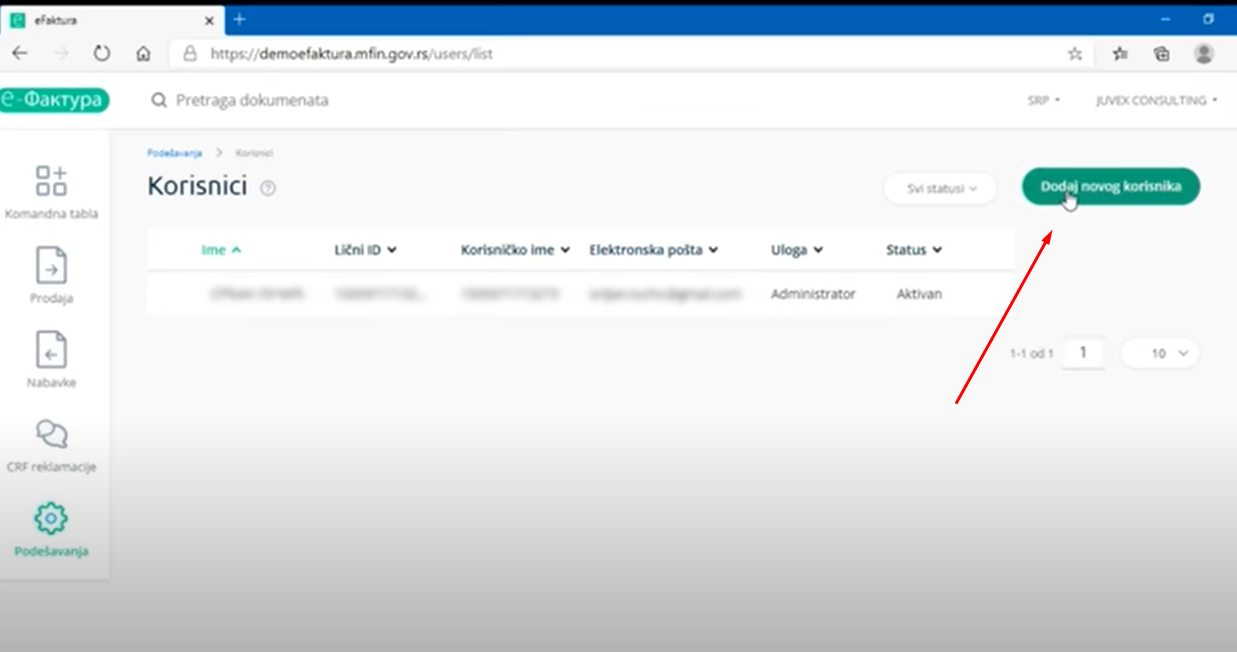Click the help icon beside Korisnici
Viewport: 1237px width, 652px height.
[x=268, y=188]
